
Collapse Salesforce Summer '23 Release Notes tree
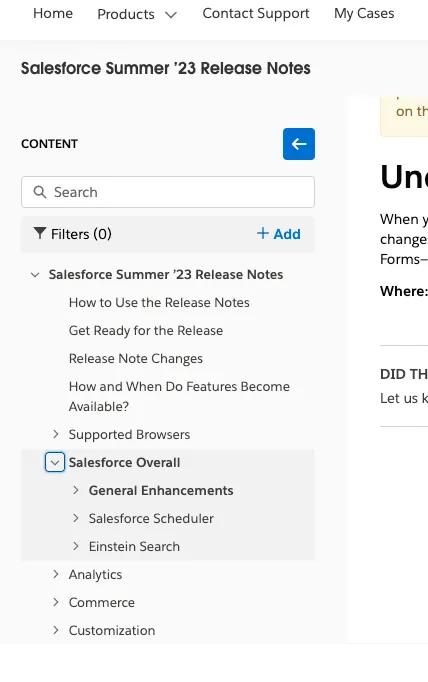coord(35,275)
